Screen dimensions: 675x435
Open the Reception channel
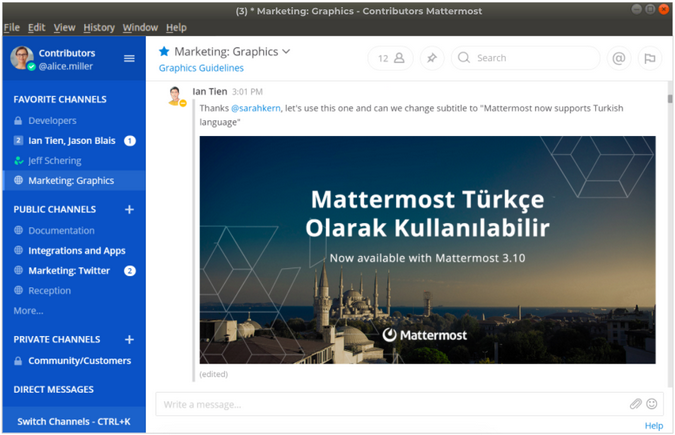pyautogui.click(x=74, y=291)
